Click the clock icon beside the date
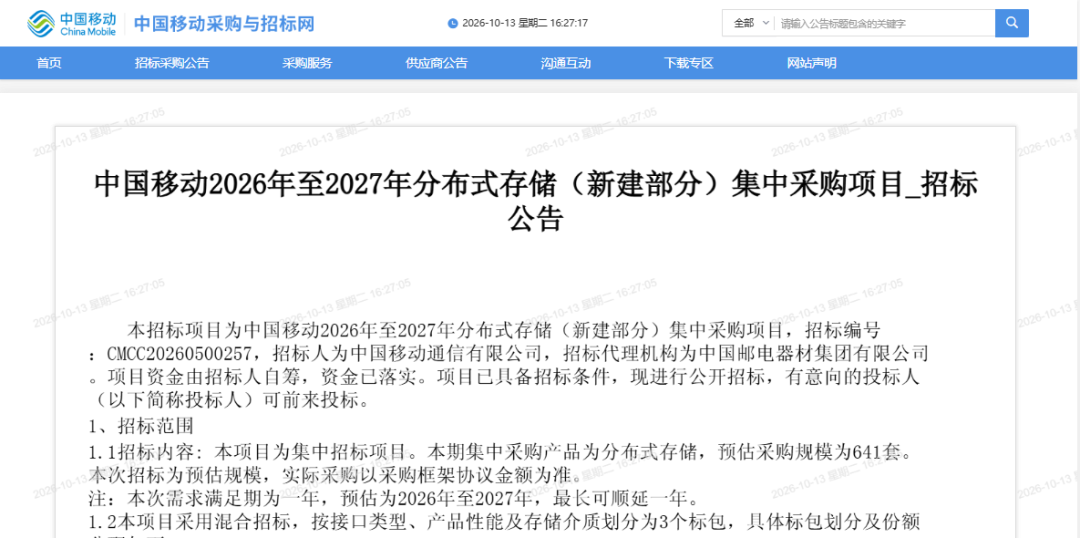The height and width of the screenshot is (538, 1080). (x=453, y=23)
